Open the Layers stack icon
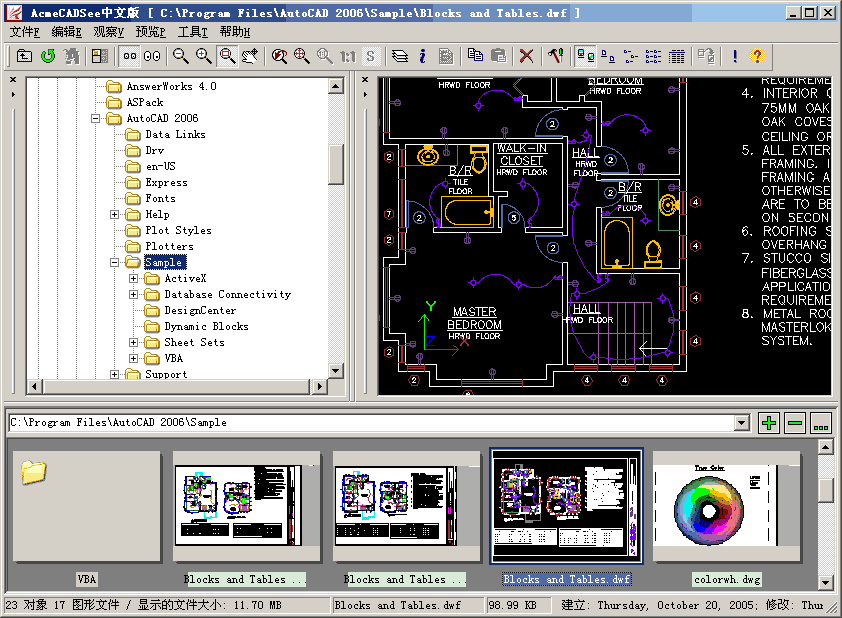842x618 pixels. [x=400, y=56]
